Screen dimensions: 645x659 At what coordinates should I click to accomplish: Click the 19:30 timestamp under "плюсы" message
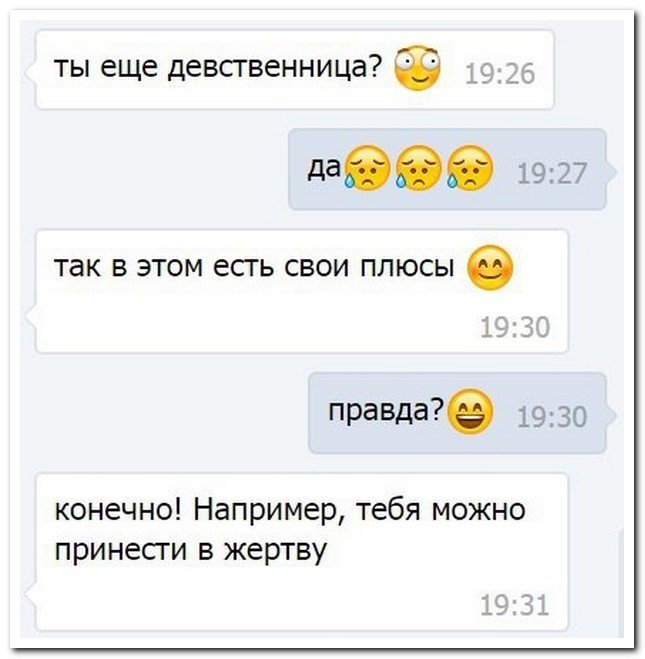[x=515, y=327]
